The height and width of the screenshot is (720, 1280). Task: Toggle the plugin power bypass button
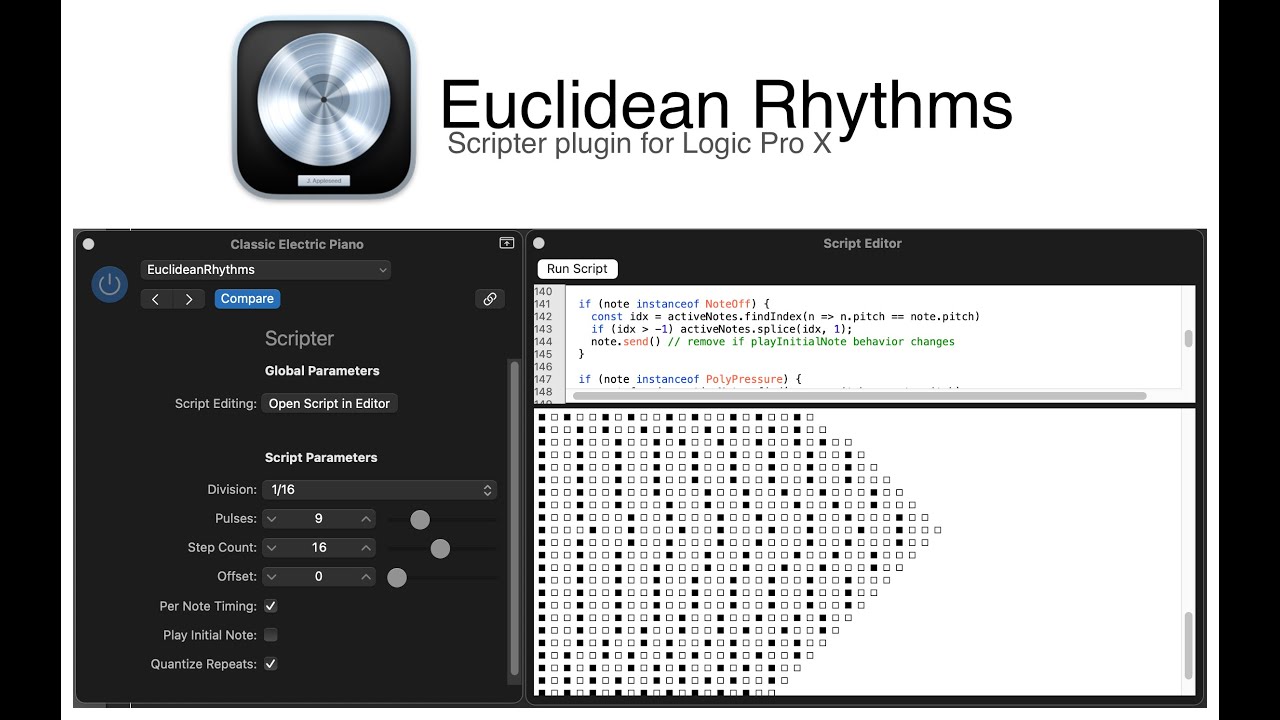(110, 285)
